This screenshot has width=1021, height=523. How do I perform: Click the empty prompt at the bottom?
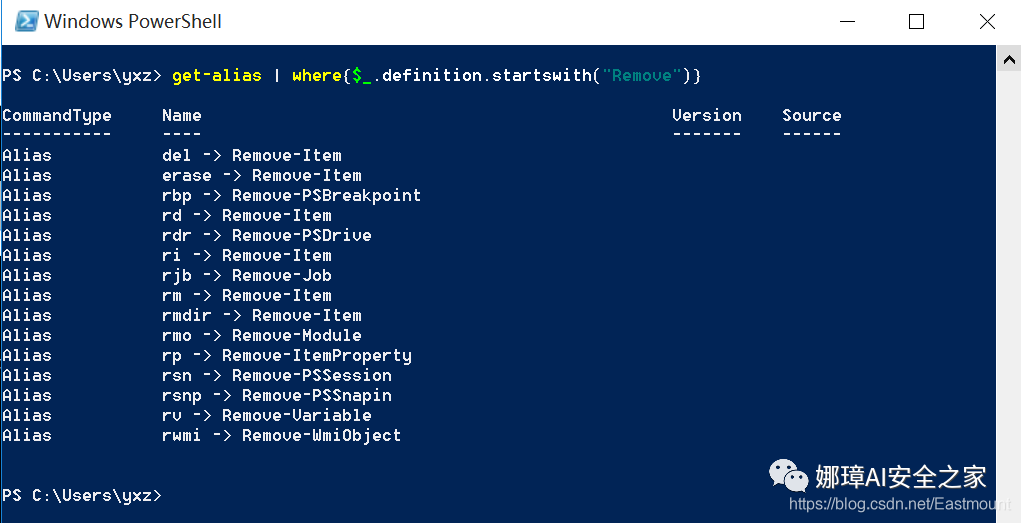click(x=81, y=495)
